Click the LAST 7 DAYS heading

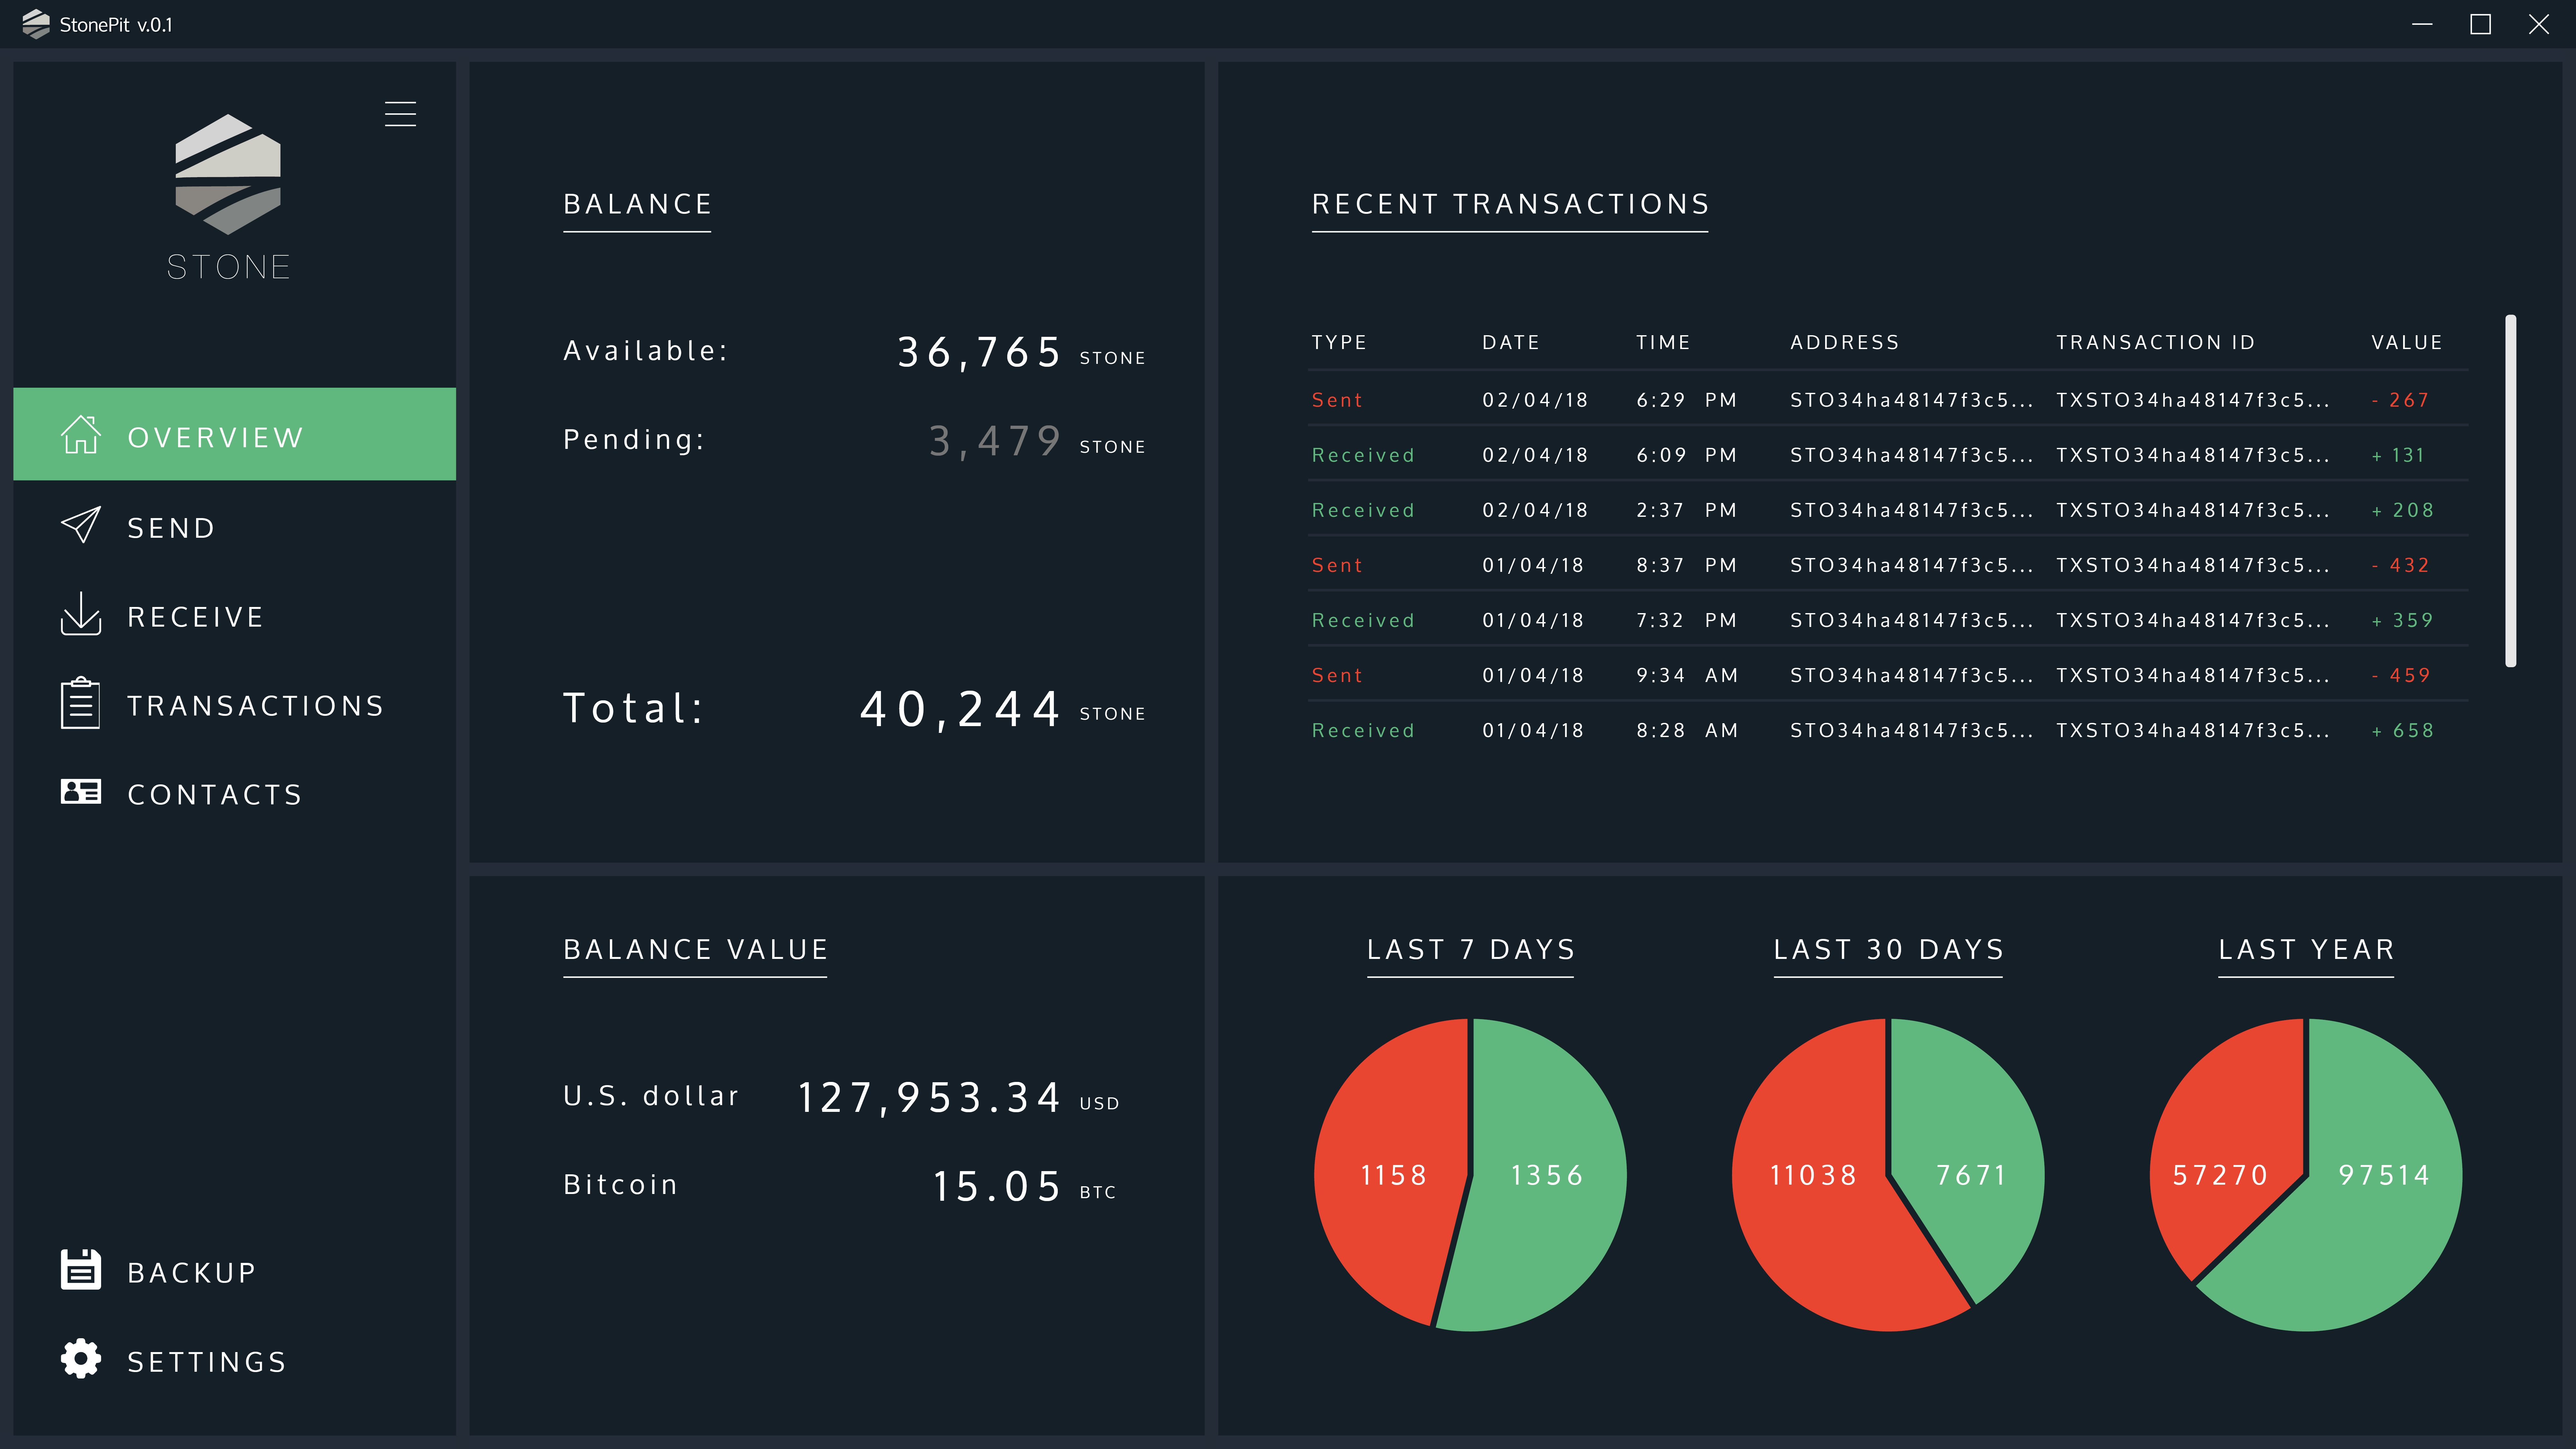[1471, 949]
